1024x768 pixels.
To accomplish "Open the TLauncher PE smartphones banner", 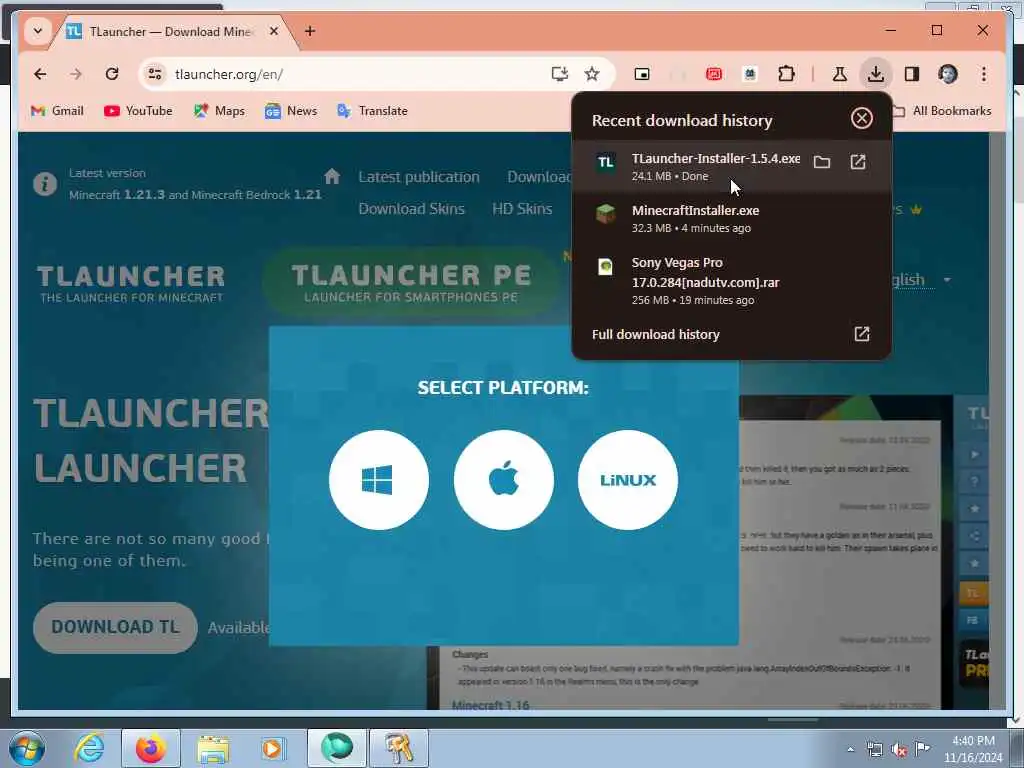I will click(x=411, y=282).
